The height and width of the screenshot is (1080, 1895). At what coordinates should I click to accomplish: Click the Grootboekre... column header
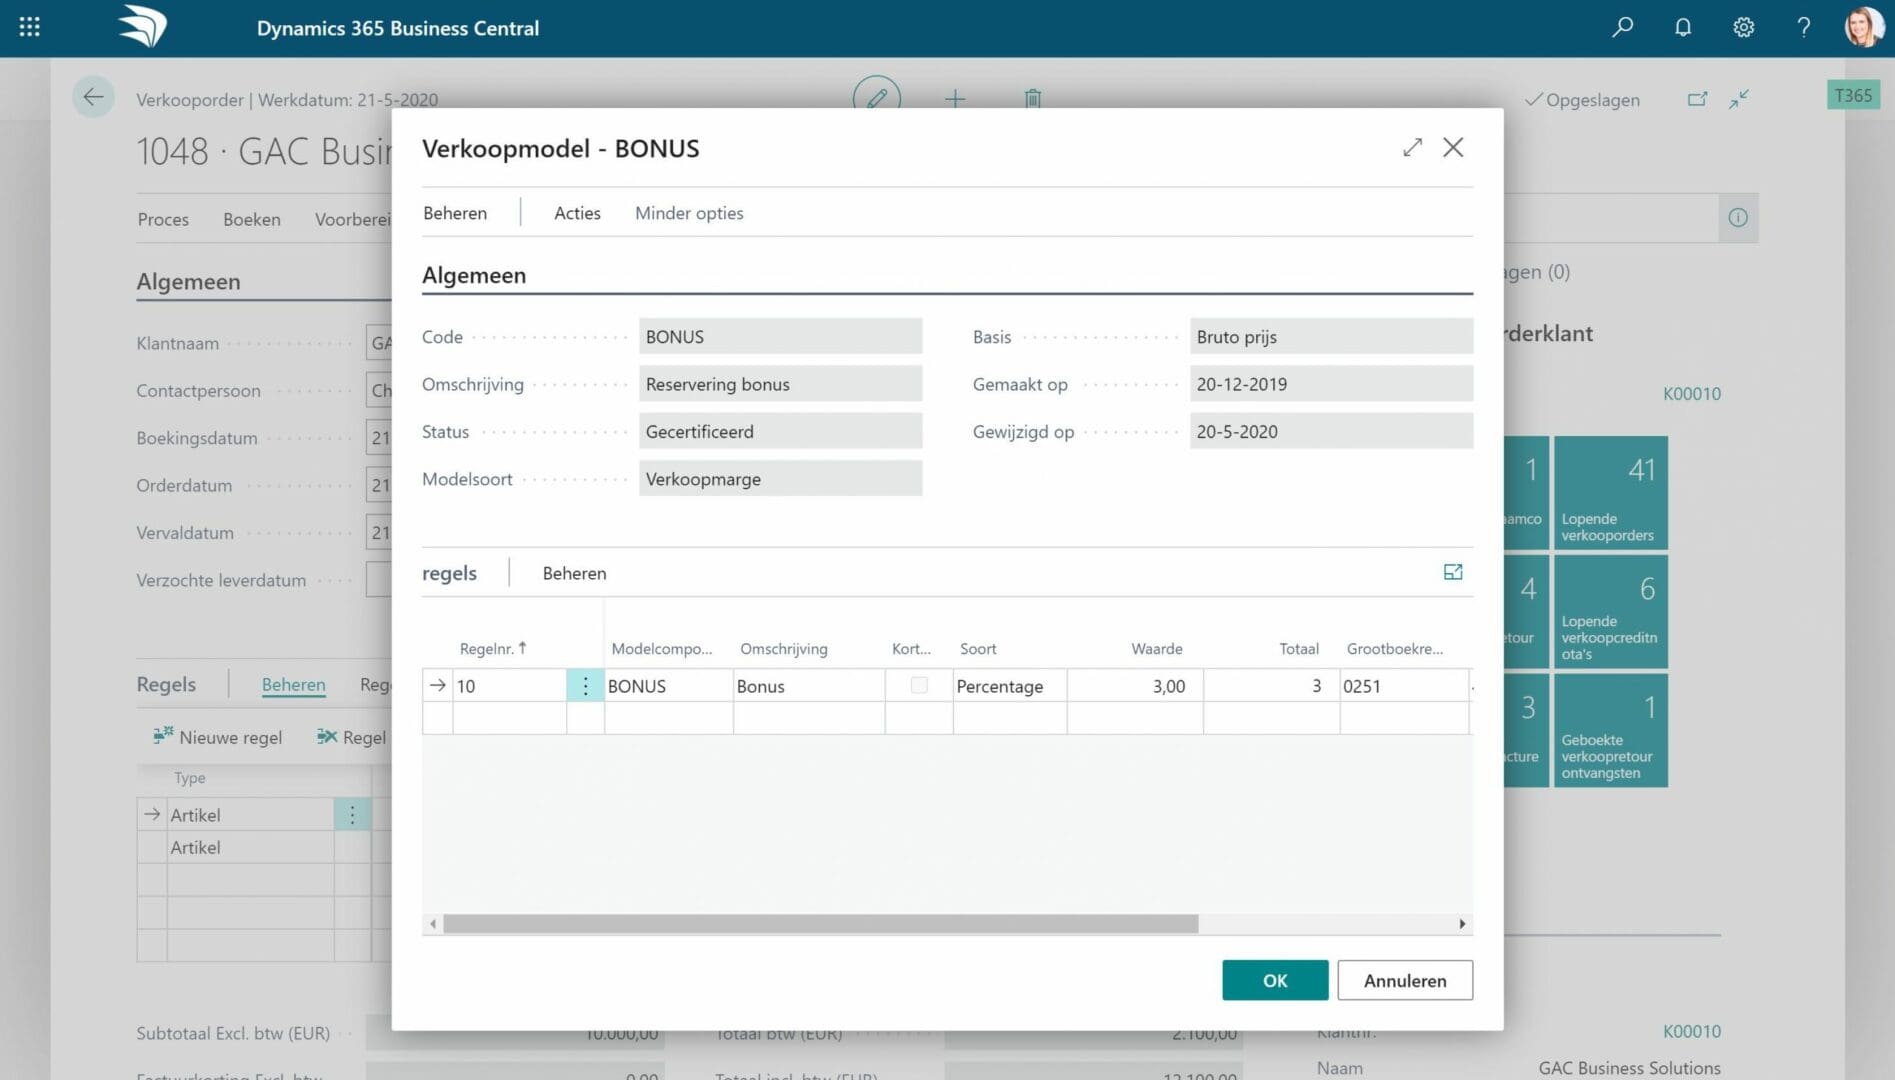point(1394,648)
